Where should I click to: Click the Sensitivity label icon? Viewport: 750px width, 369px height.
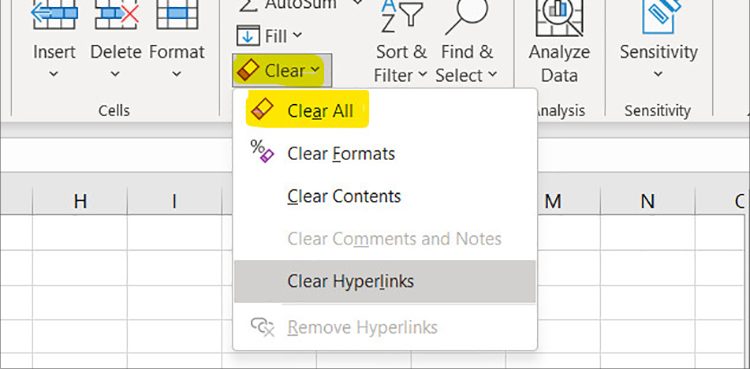tap(661, 17)
